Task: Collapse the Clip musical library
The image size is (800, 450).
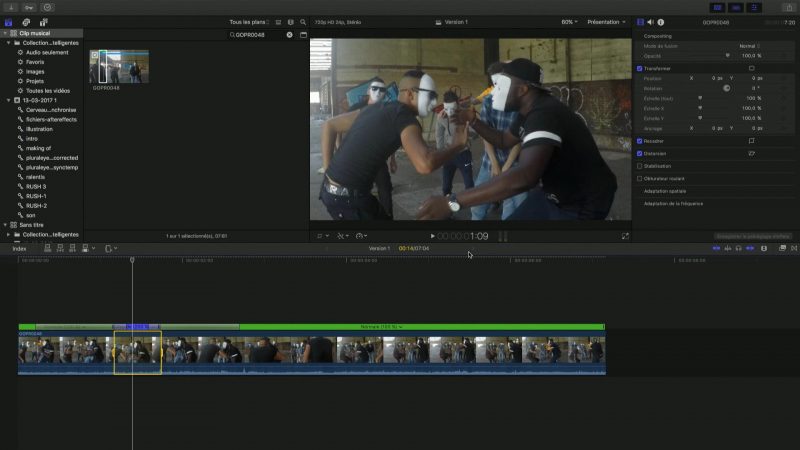Action: pos(6,33)
